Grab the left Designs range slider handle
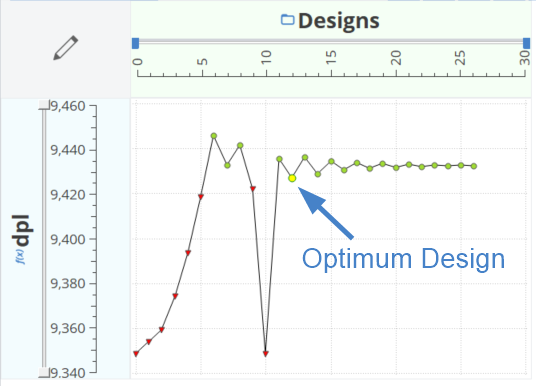The height and width of the screenshot is (386, 536). coord(135,43)
